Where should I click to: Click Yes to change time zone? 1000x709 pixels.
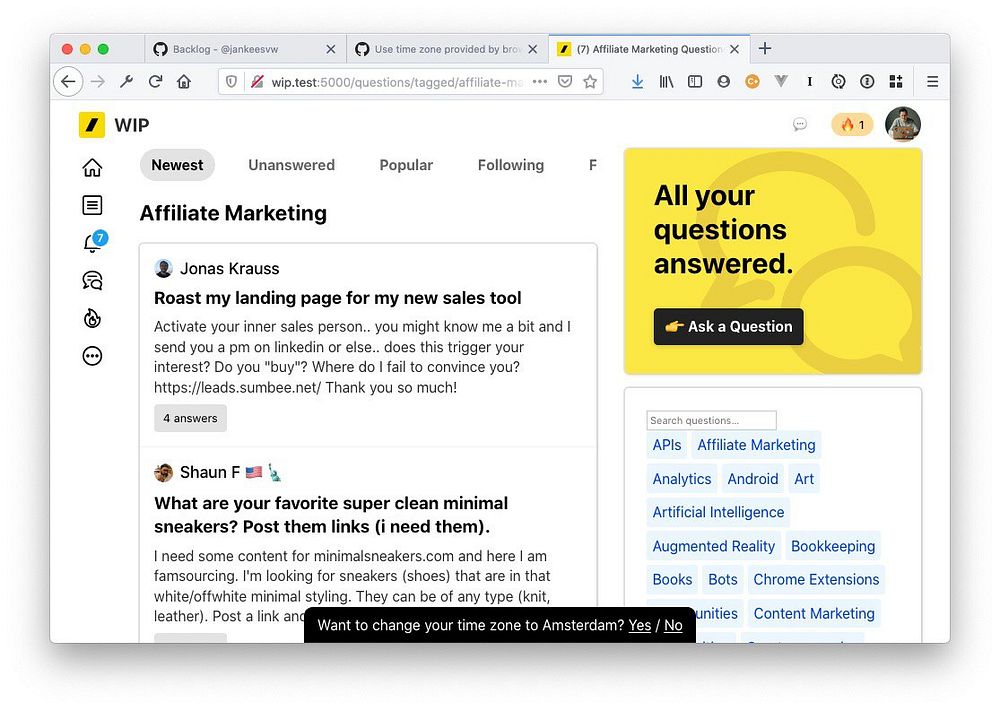pos(639,625)
